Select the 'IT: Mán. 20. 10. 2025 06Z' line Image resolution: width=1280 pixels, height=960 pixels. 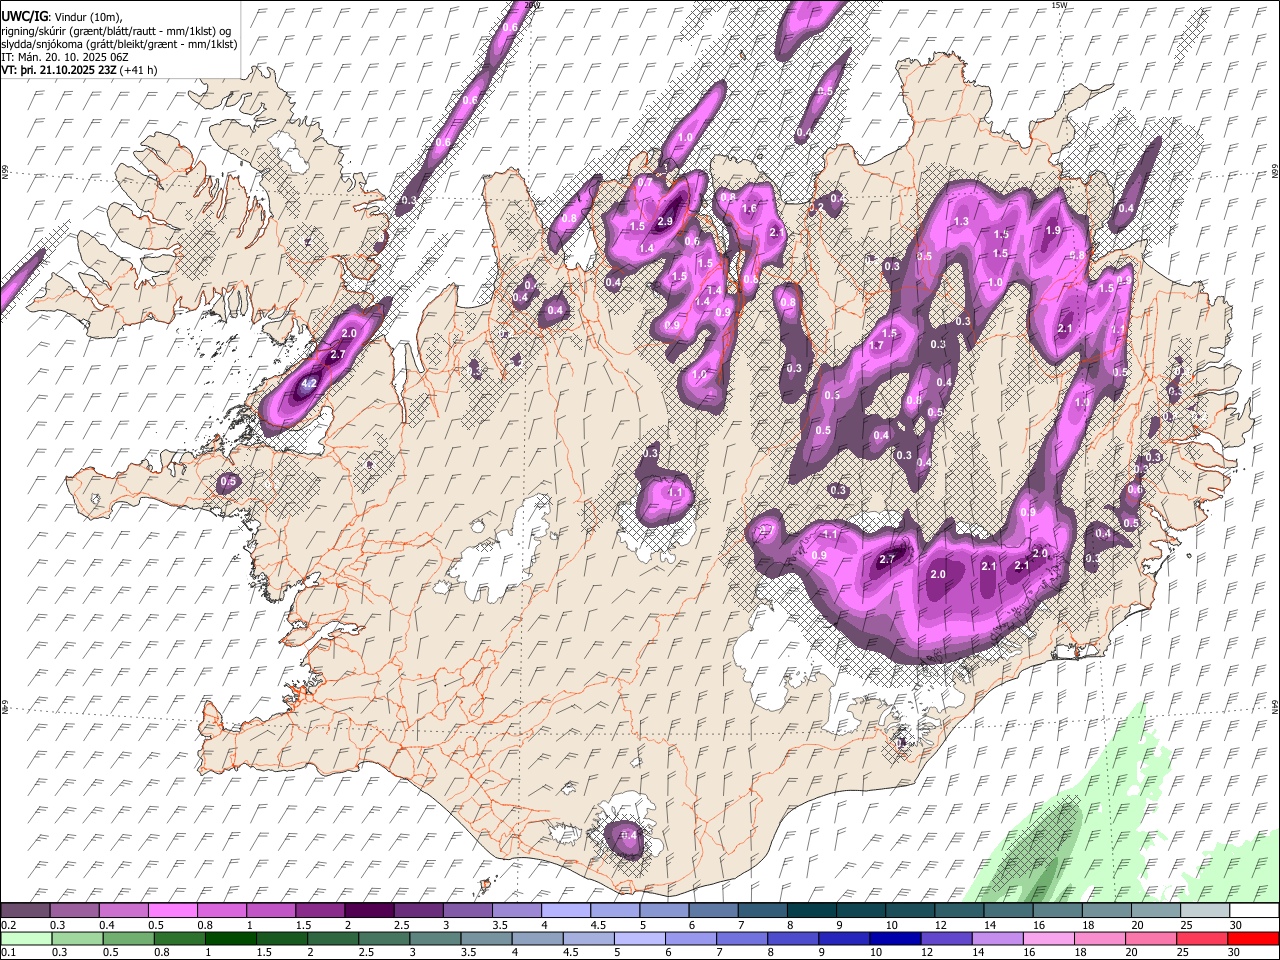66,57
